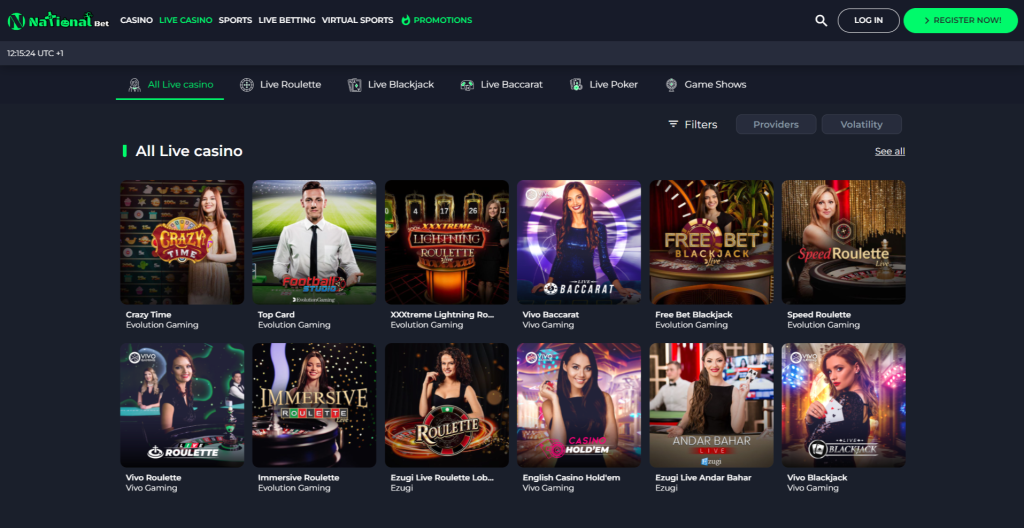This screenshot has width=1024, height=528.
Task: Click the Log In button
Action: (x=869, y=20)
